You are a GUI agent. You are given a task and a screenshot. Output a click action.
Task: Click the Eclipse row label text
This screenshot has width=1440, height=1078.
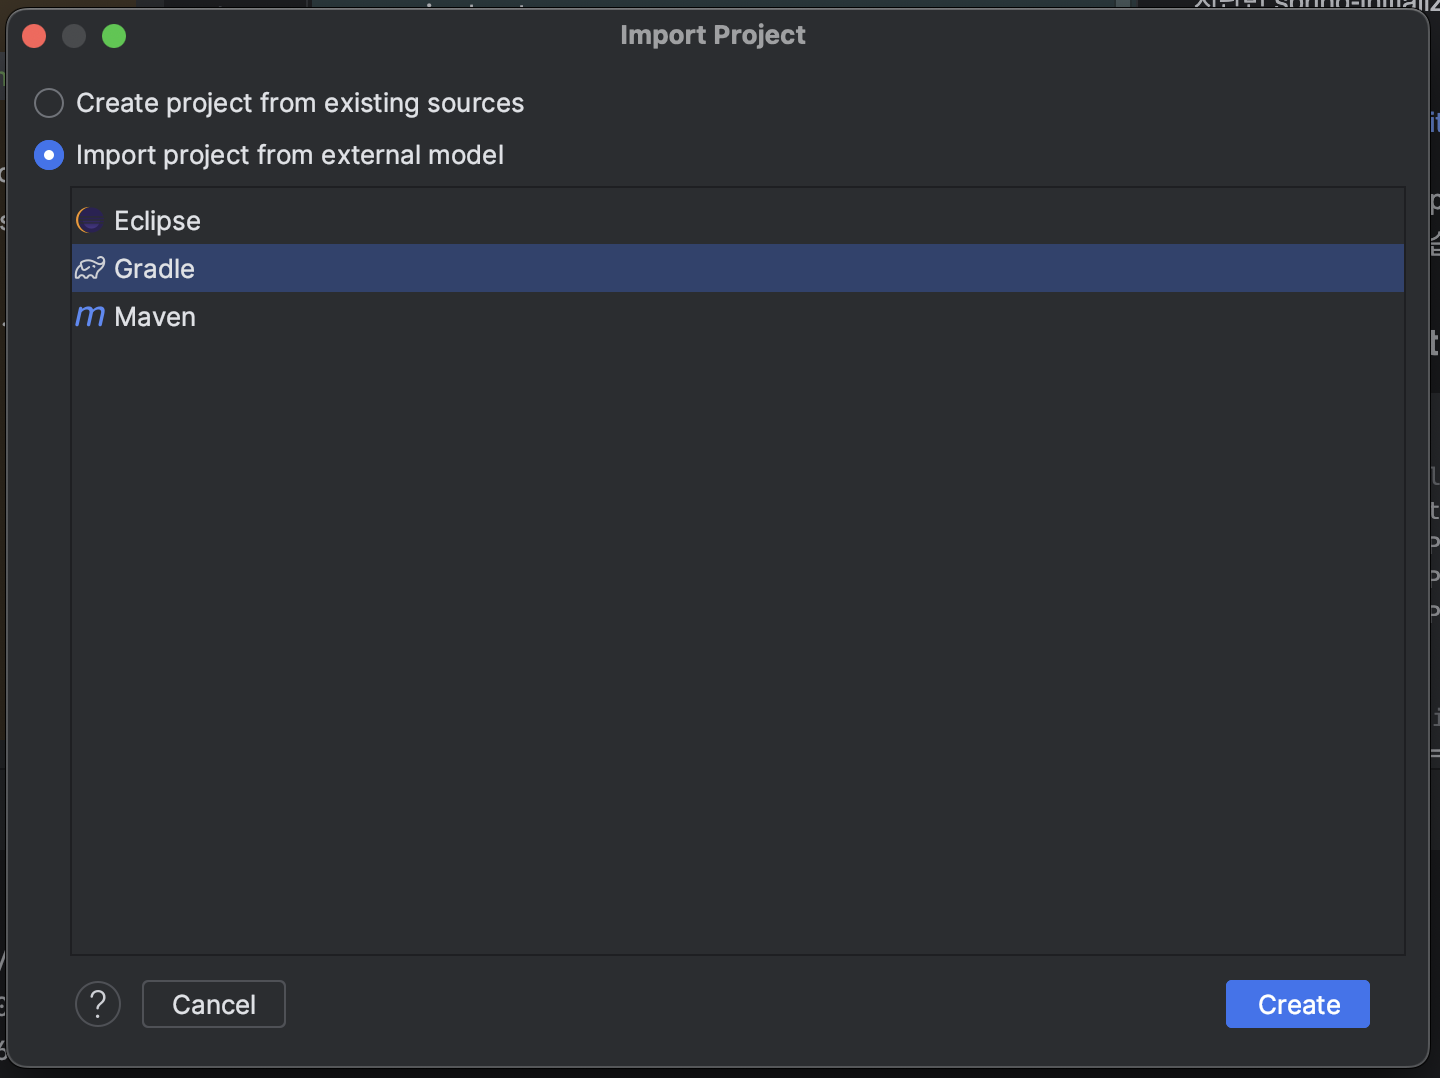click(x=157, y=220)
